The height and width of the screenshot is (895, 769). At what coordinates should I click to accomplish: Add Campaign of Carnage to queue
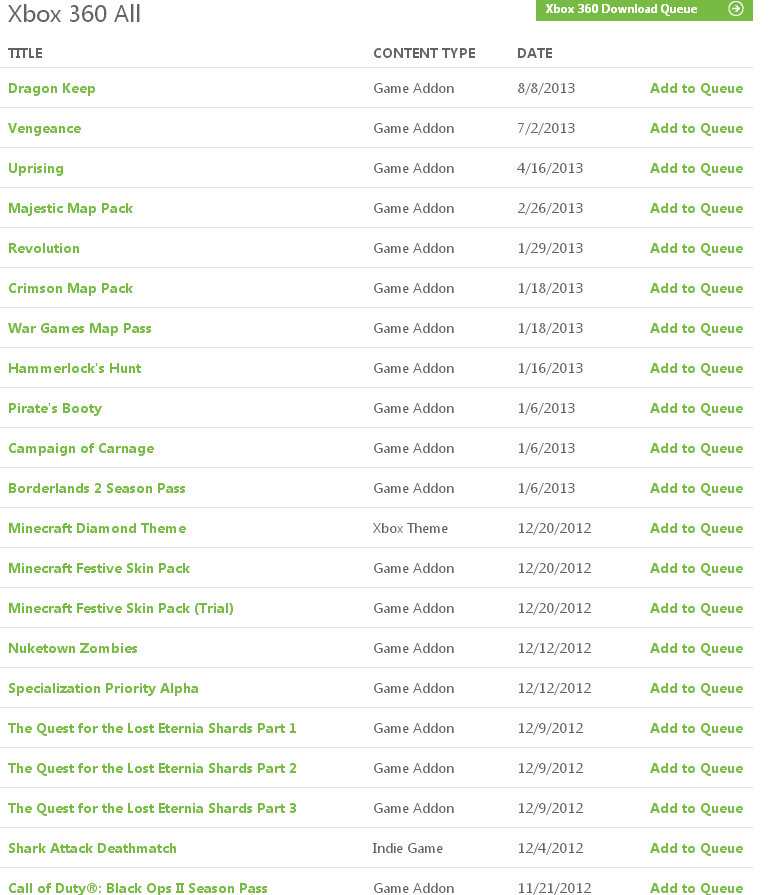click(x=696, y=448)
